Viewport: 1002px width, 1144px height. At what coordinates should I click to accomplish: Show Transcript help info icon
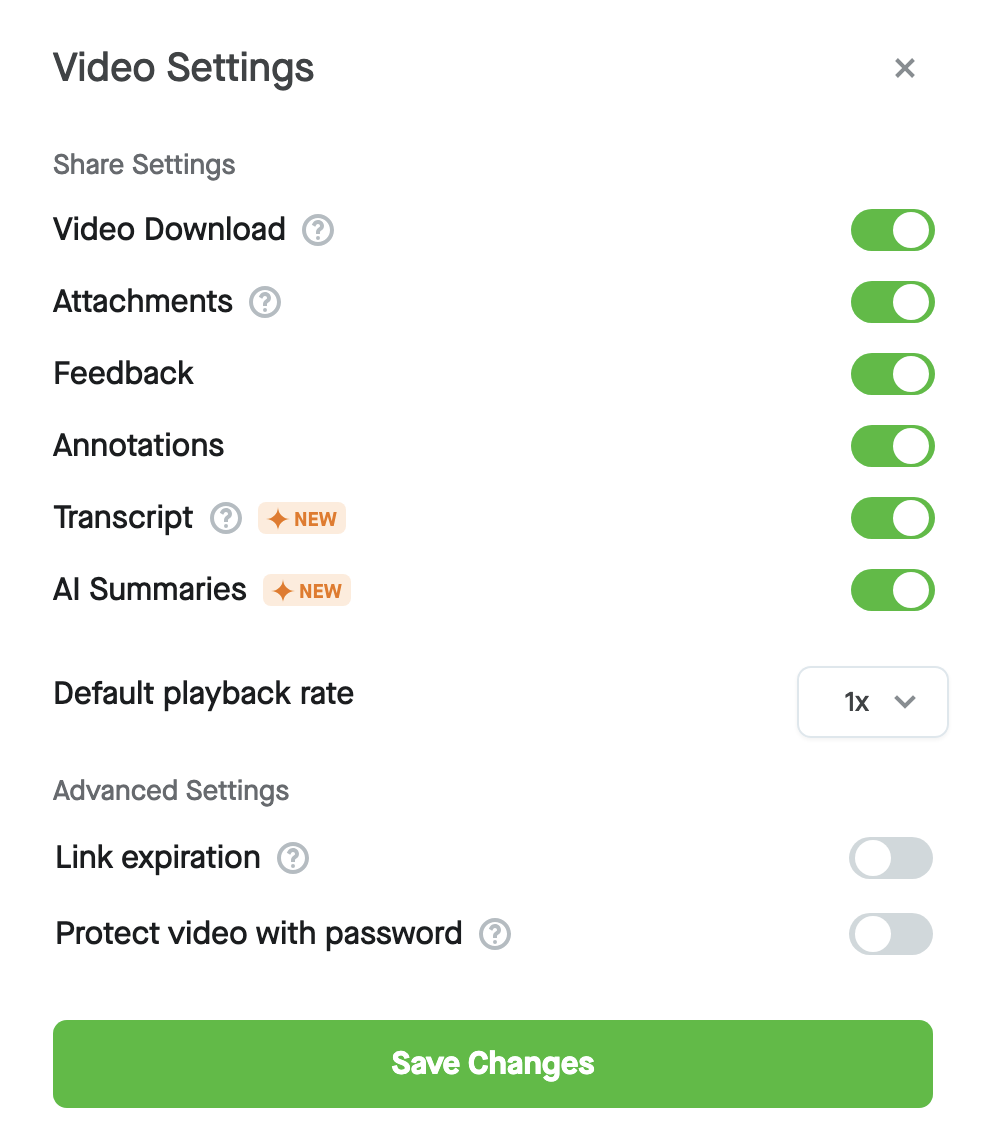[226, 518]
